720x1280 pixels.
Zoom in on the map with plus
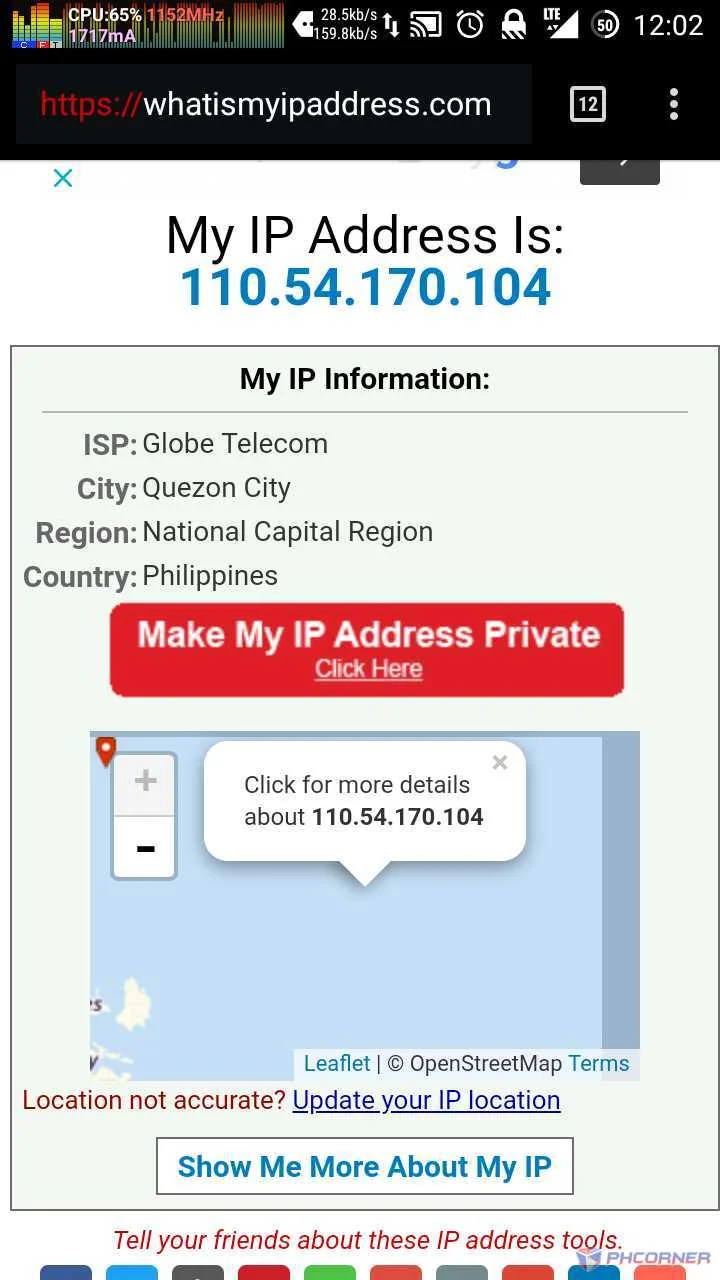(x=145, y=783)
